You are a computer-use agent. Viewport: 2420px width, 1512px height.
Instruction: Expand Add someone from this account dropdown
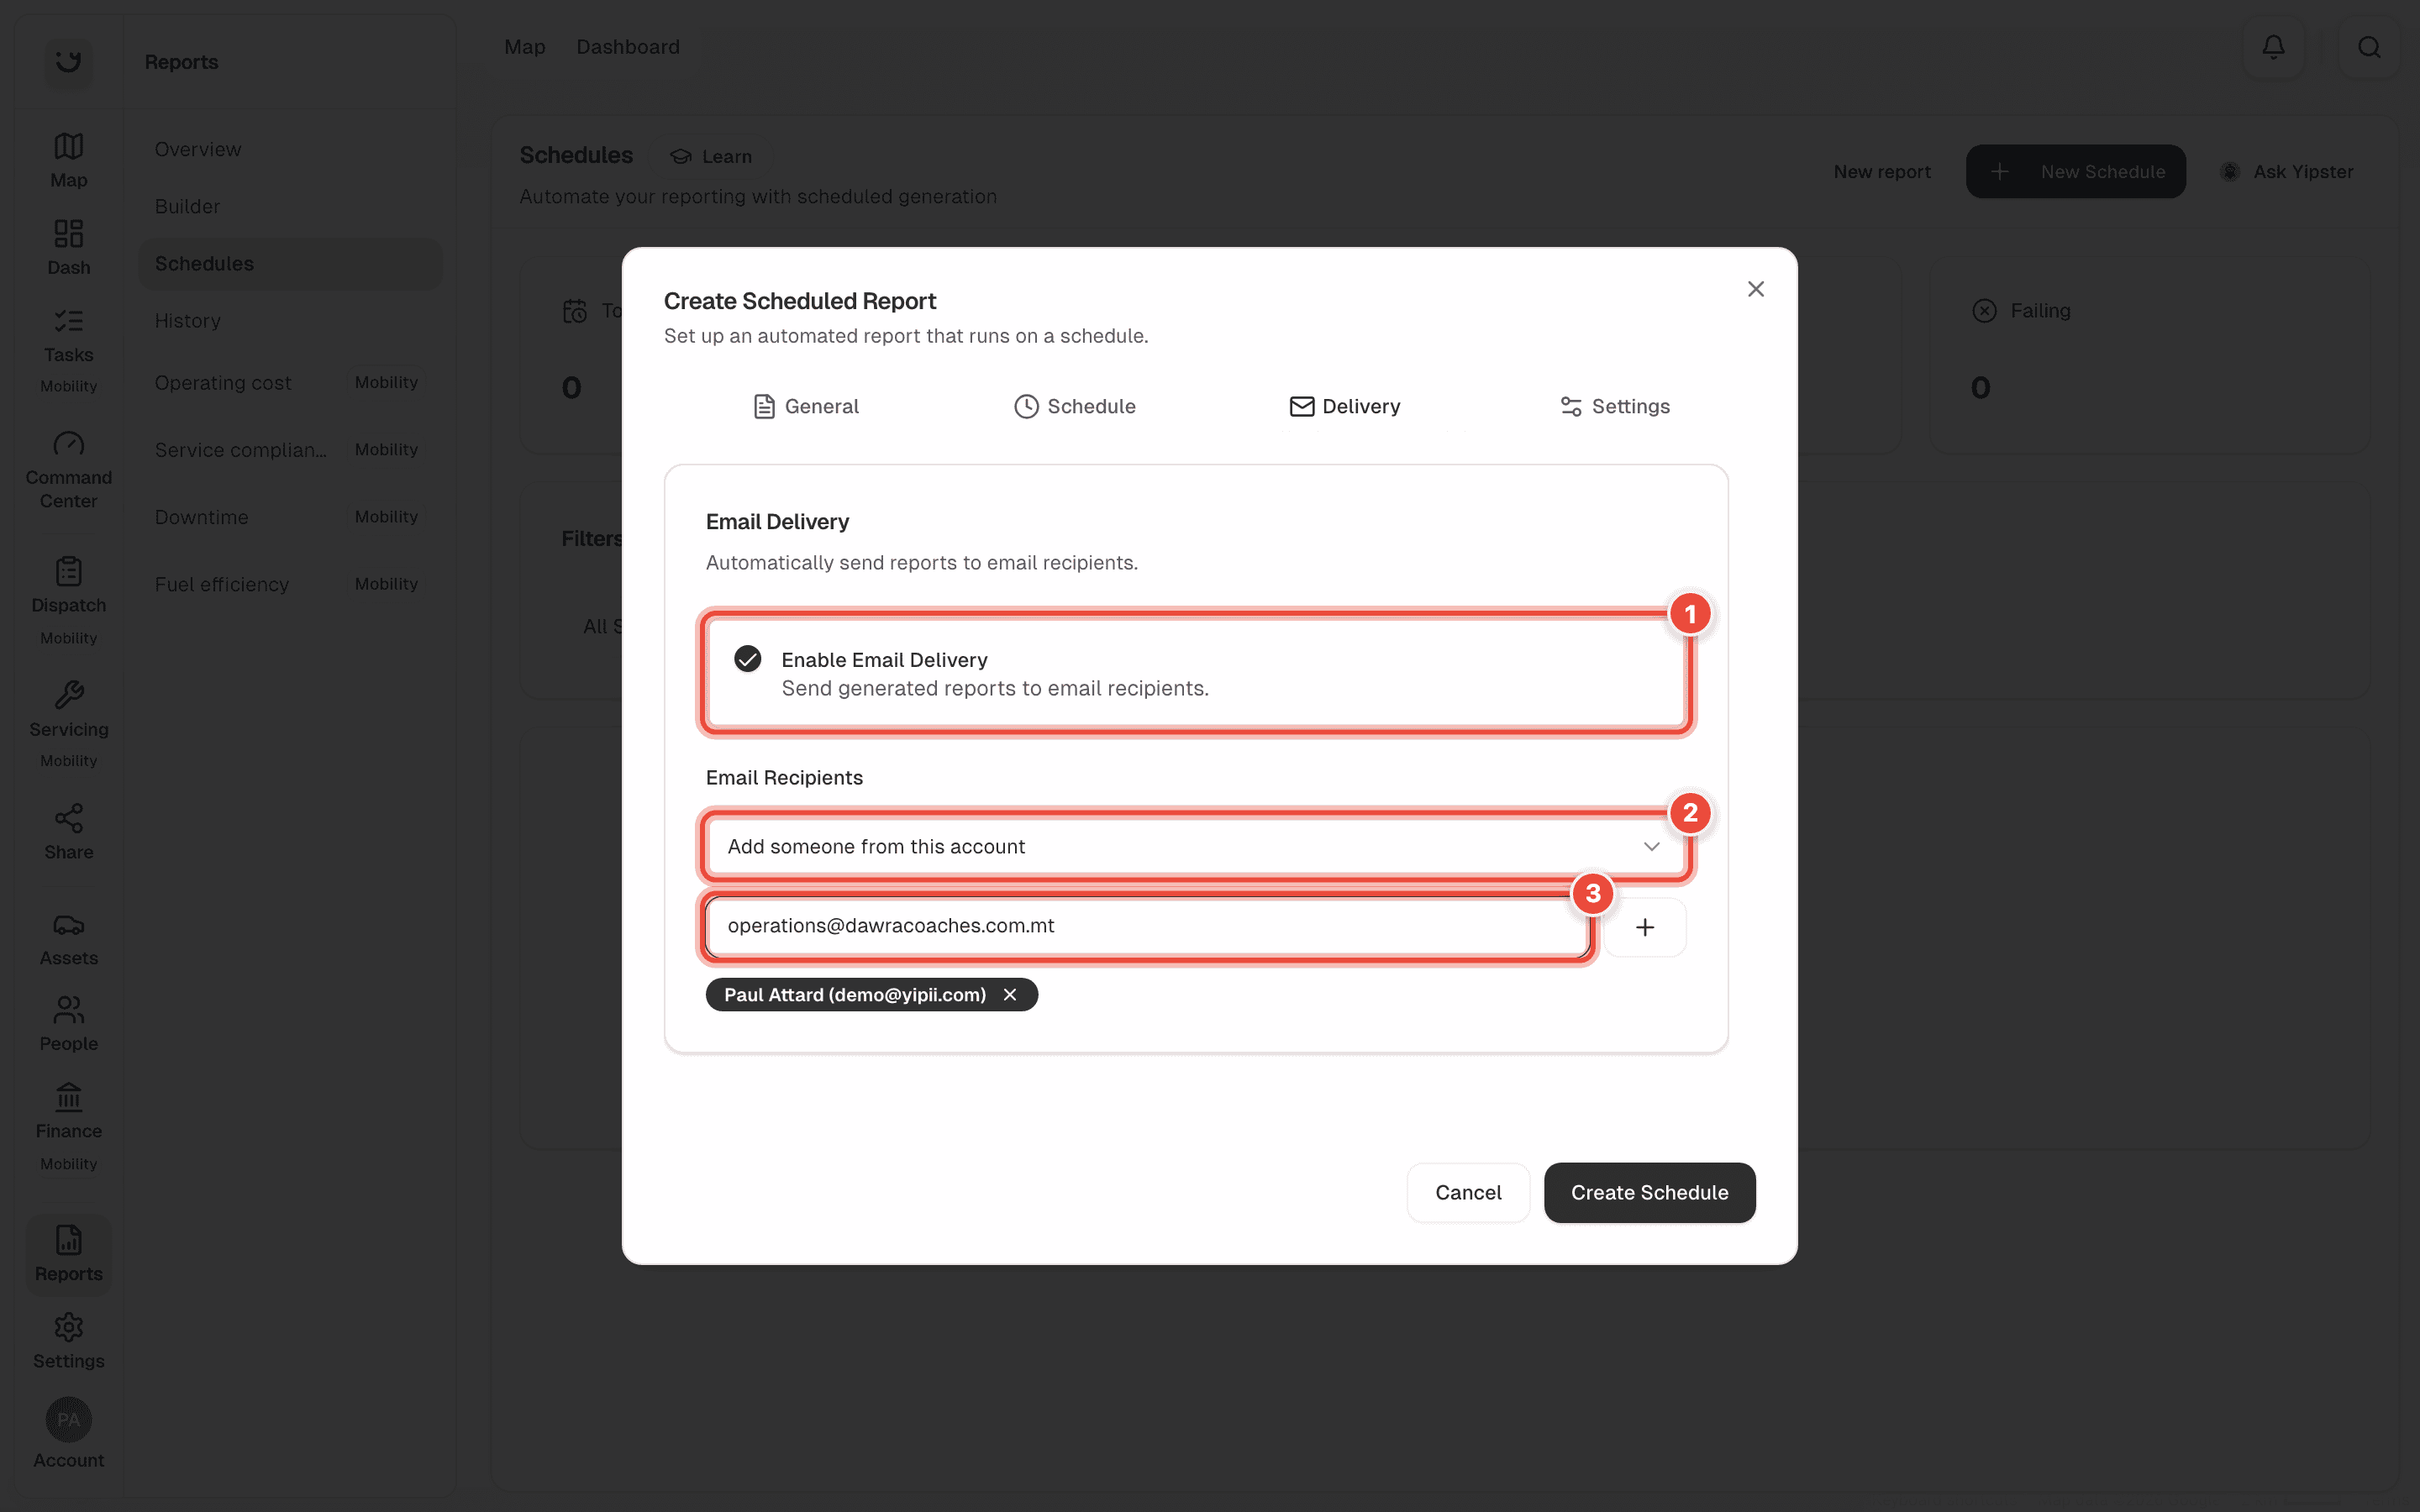pos(1195,846)
